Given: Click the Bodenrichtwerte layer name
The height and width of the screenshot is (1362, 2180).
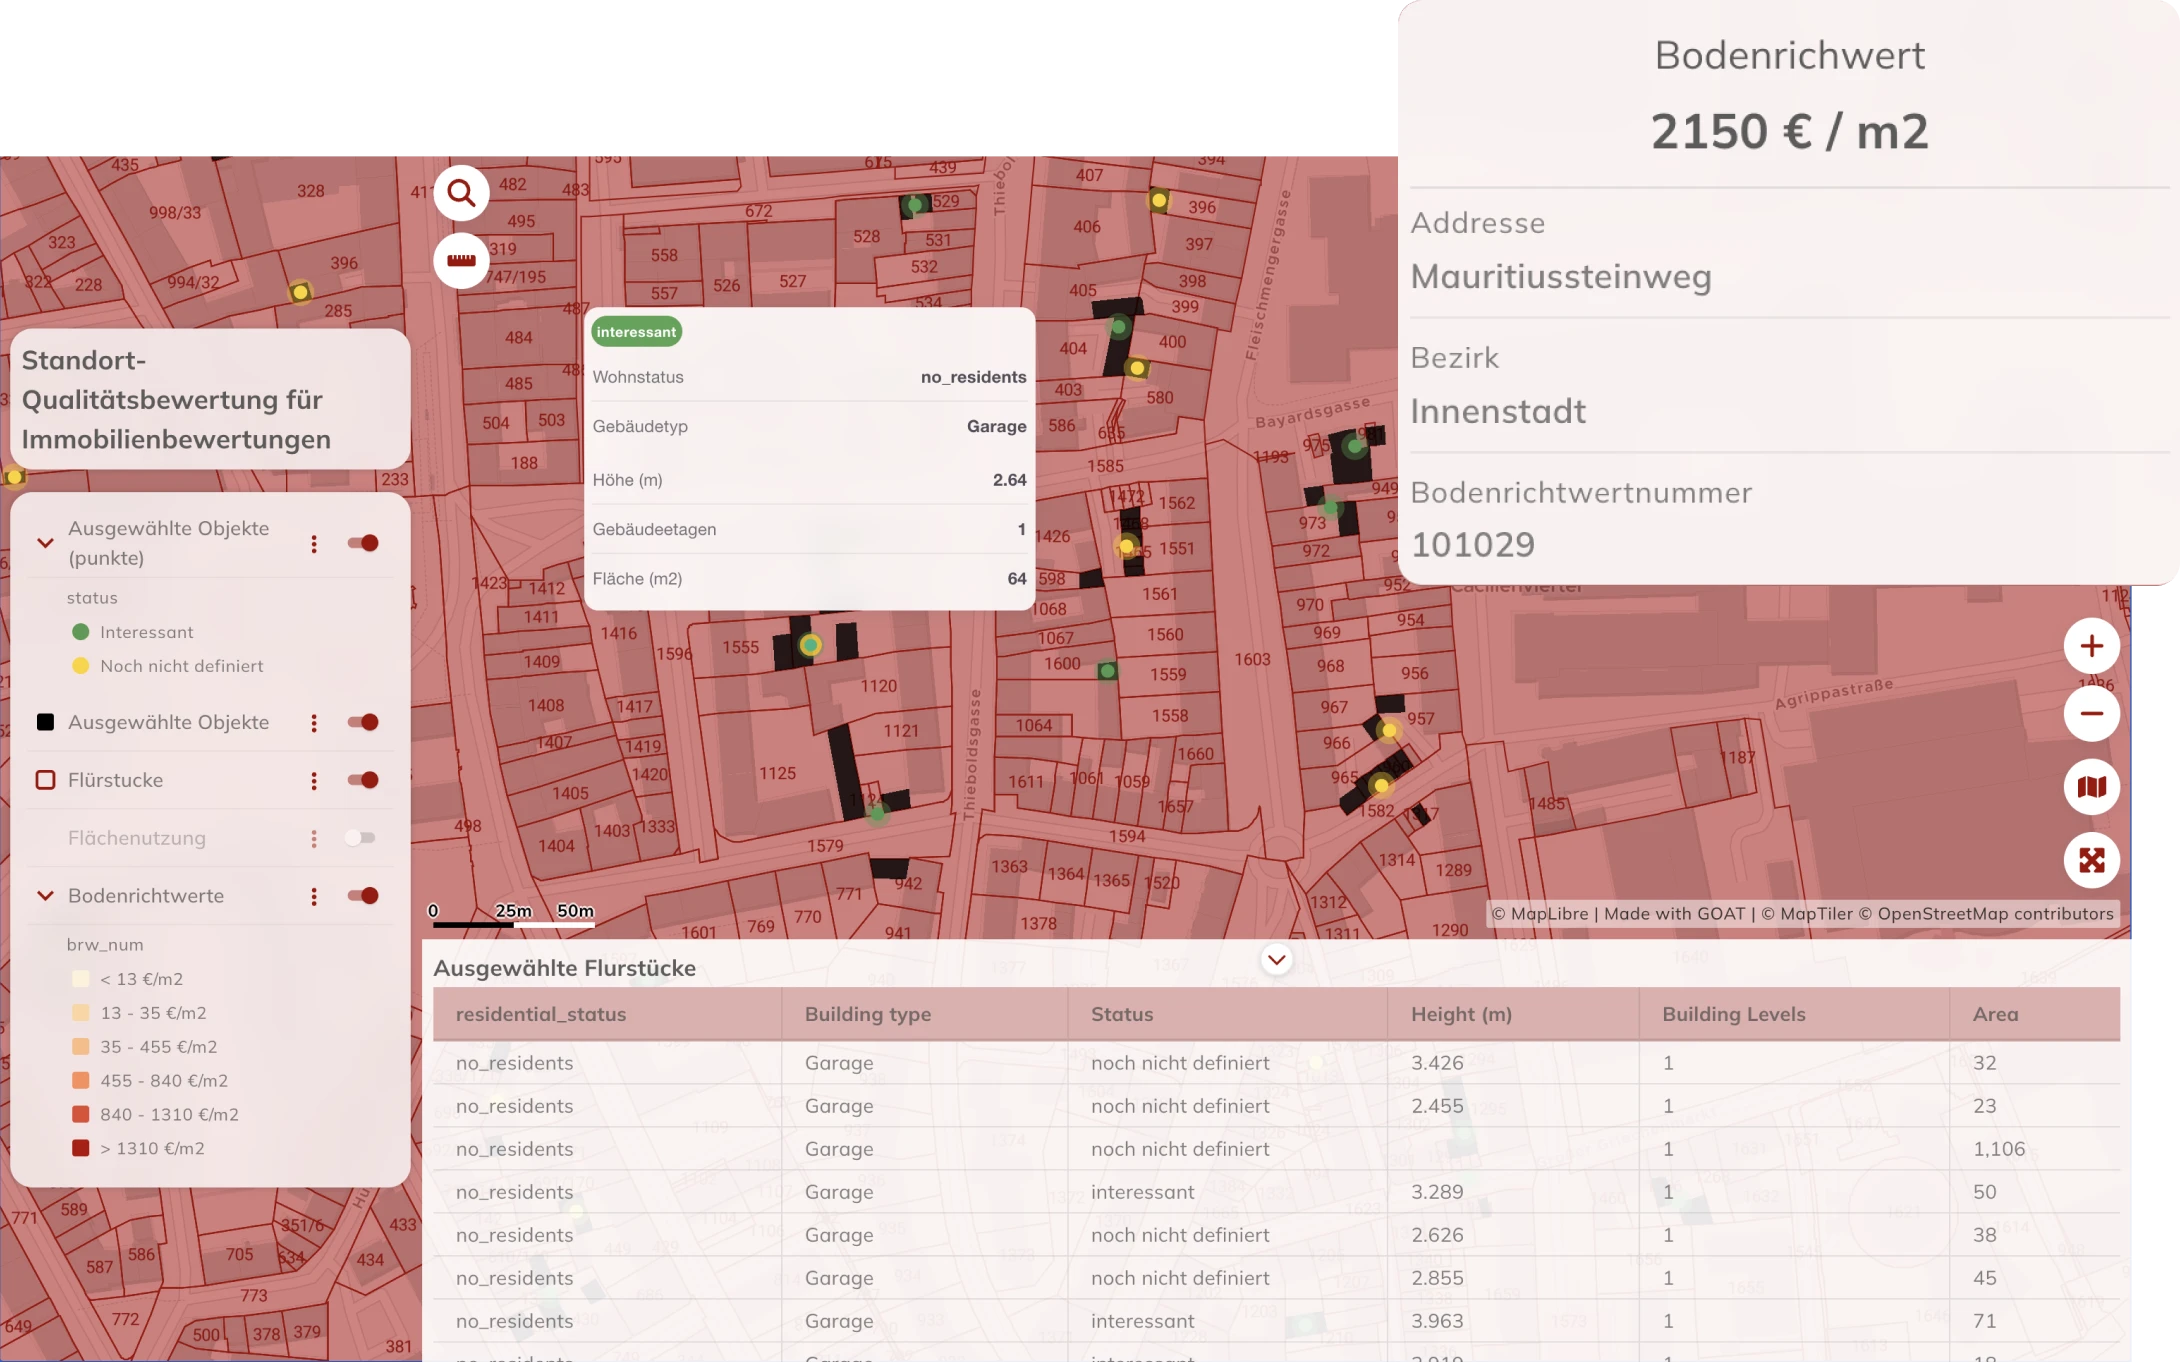Looking at the screenshot, I should [x=146, y=896].
